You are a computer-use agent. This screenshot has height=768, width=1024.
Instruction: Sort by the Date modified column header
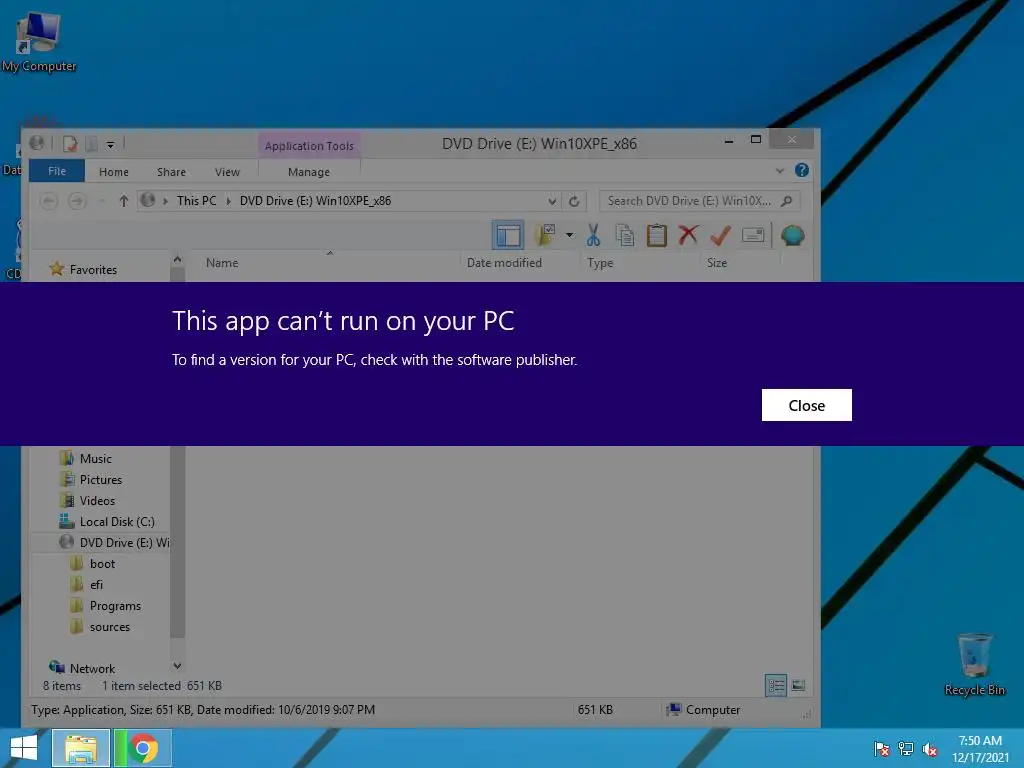(x=504, y=263)
